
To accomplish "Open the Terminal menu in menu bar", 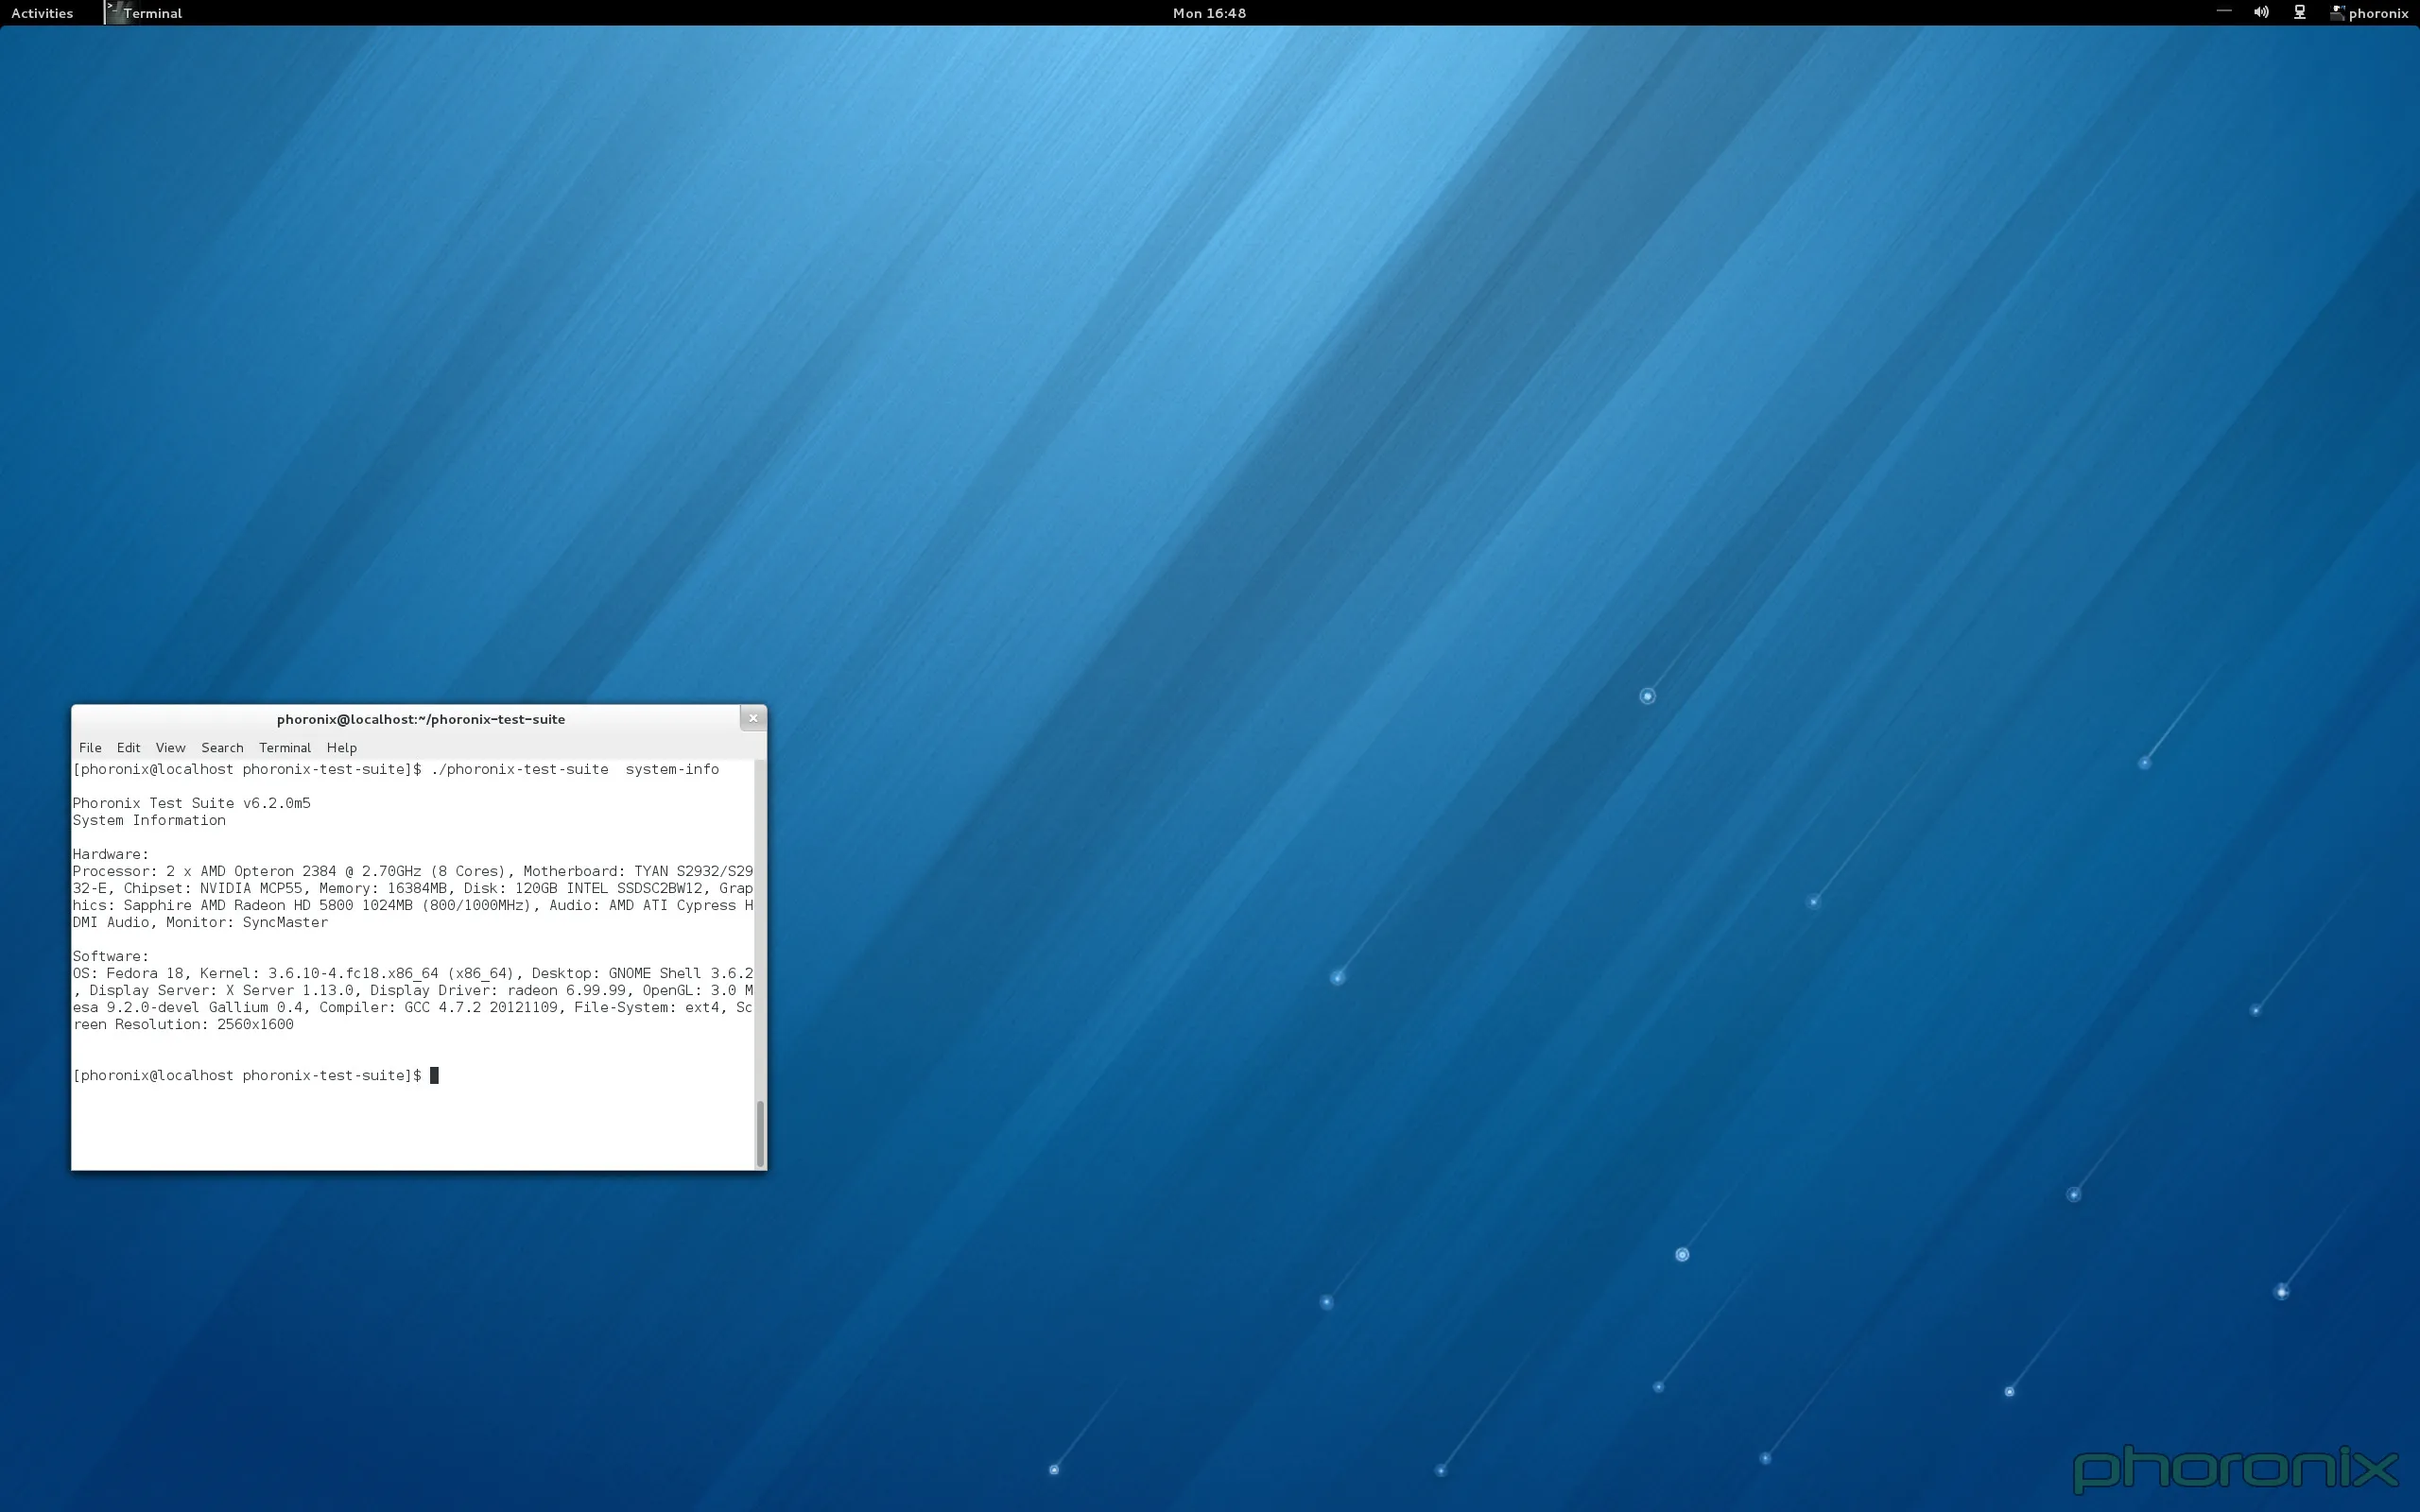I will (x=284, y=747).
